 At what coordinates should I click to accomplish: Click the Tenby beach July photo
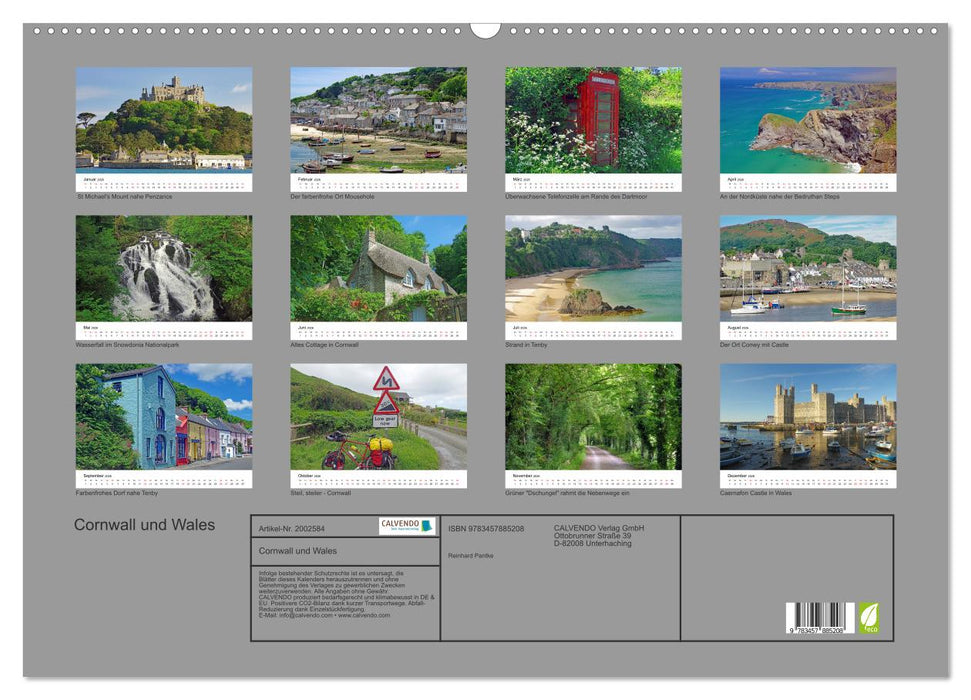[592, 270]
